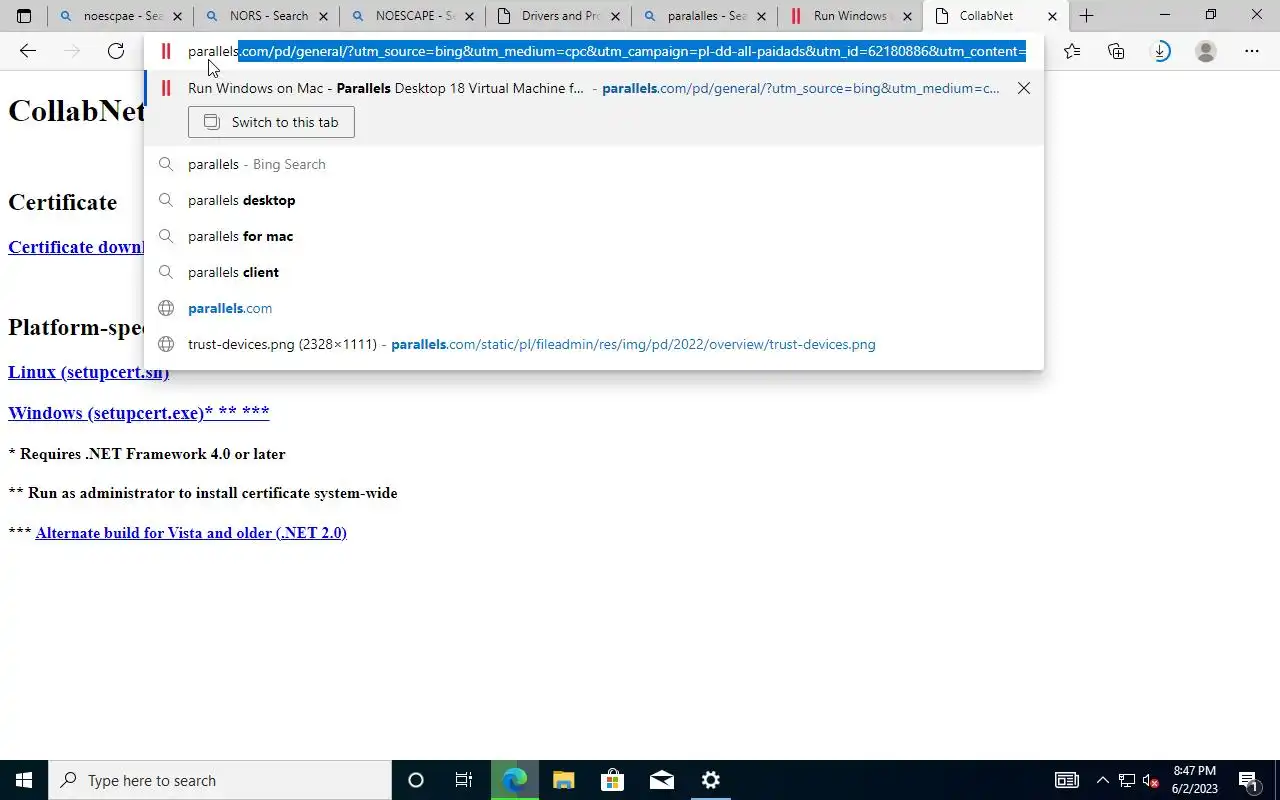Open the Collections icon
Screen dimensions: 1280x800
pos(1116,51)
